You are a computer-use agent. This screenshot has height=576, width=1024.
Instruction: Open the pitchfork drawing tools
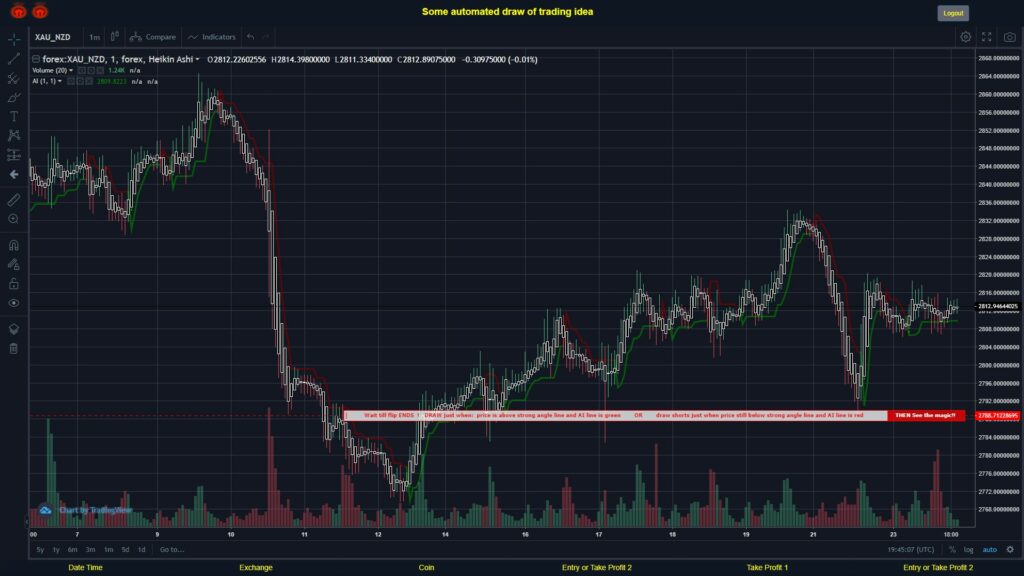(x=14, y=78)
